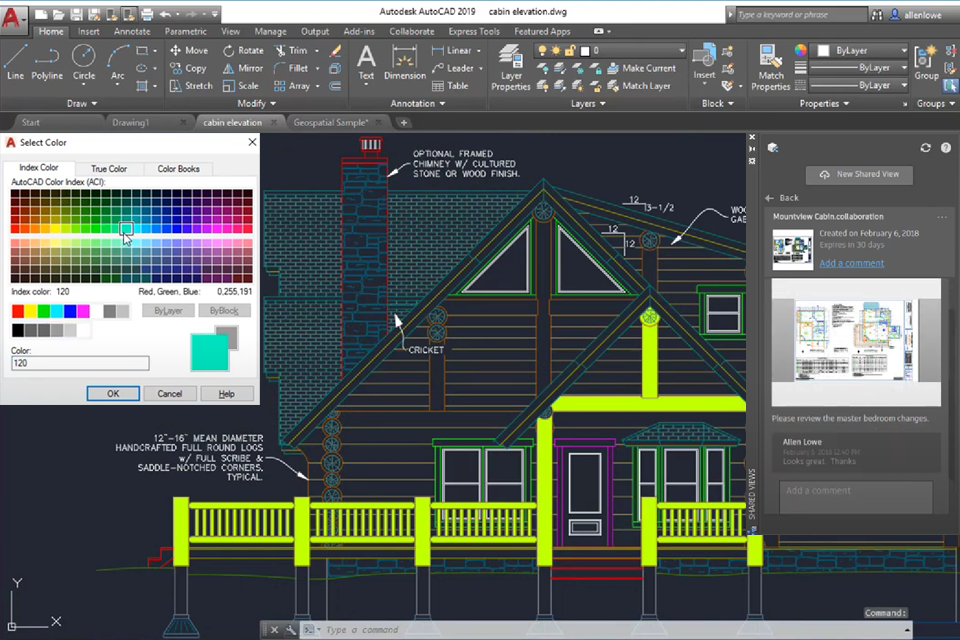Click Match Layer button
This screenshot has width=960, height=640.
[x=639, y=86]
